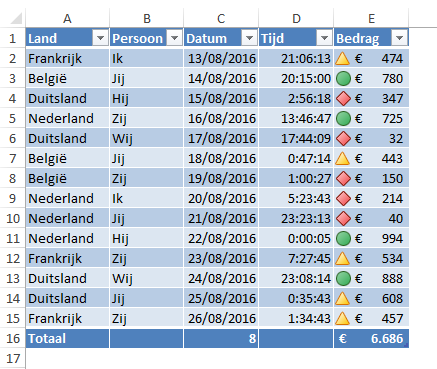The width and height of the screenshot is (437, 369).
Task: Open the Tijd column filter arrow
Action: 324,38
